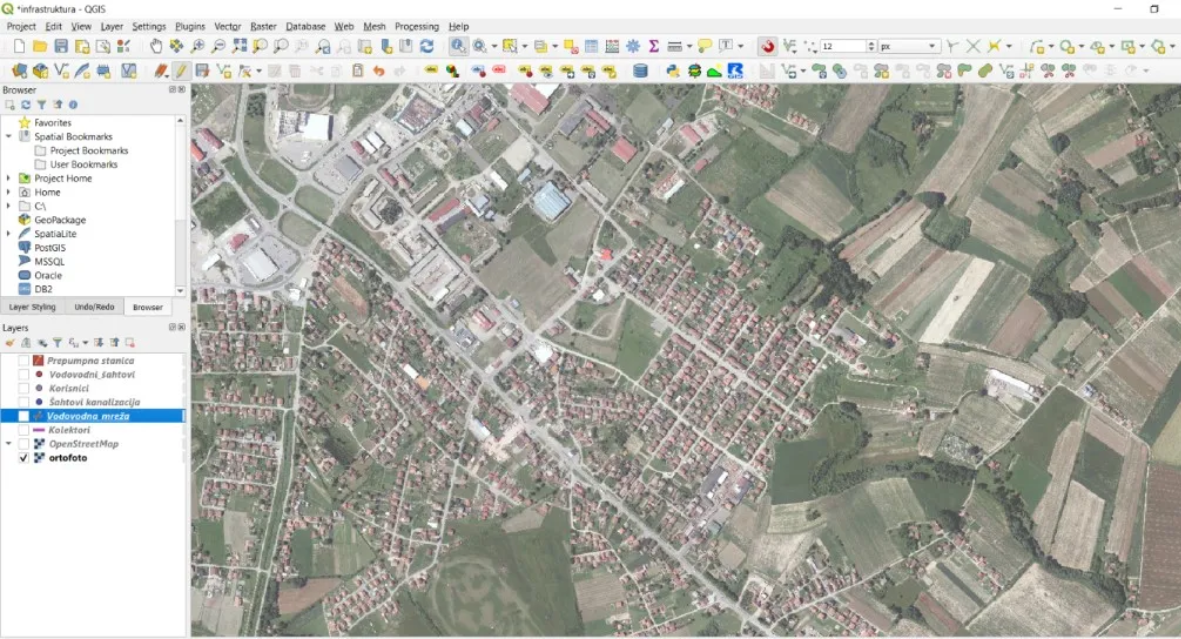
Task: Click the Identify Features tool
Action: [458, 46]
